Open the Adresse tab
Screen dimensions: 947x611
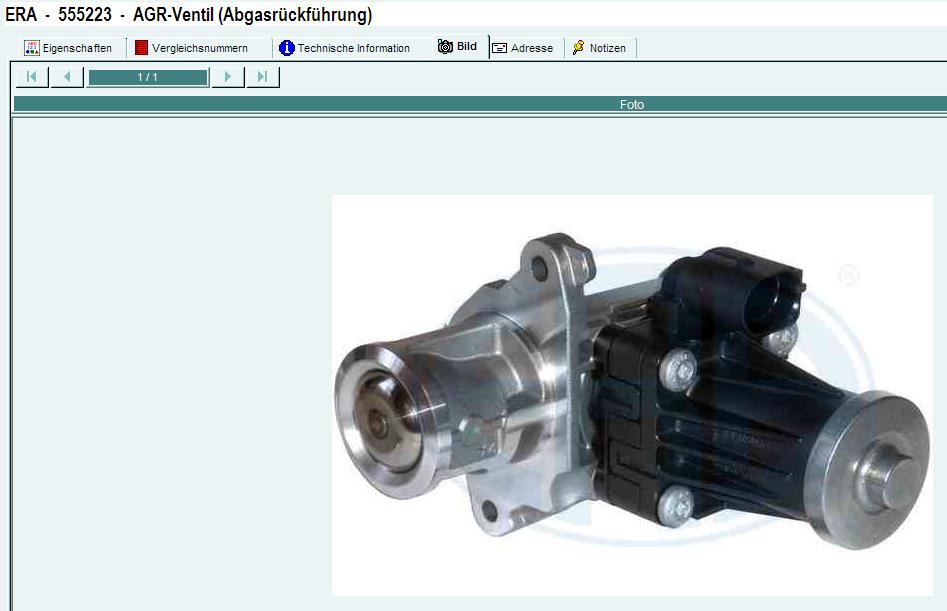[x=531, y=48]
